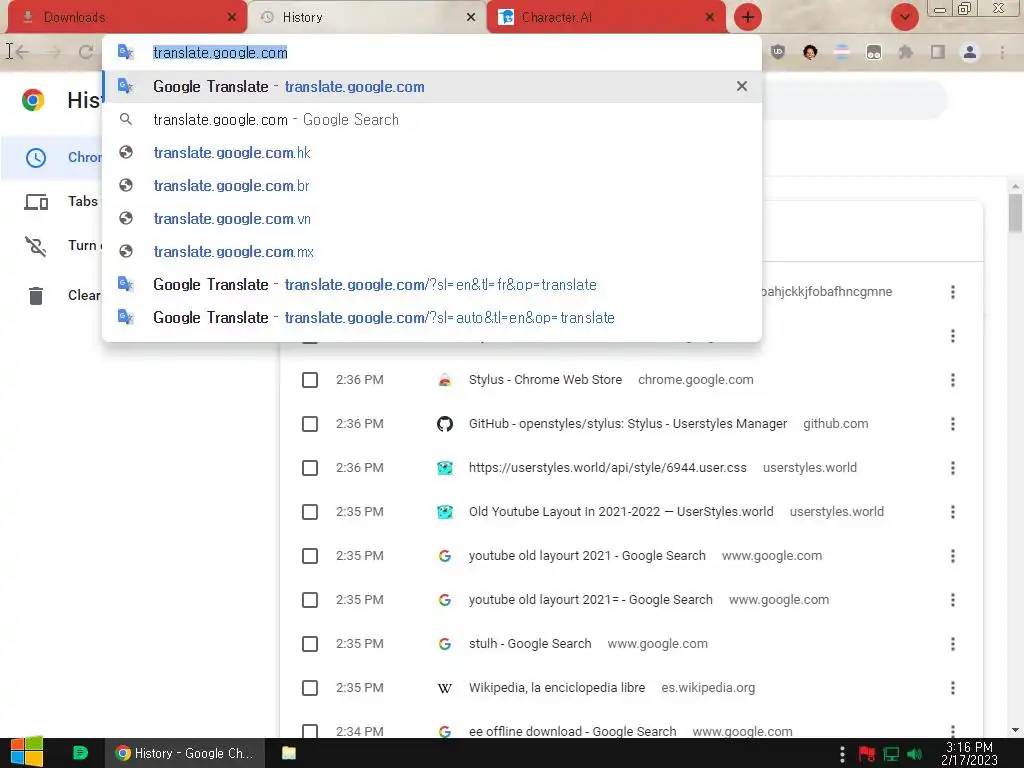The width and height of the screenshot is (1024, 768).
Task: Click the avatar face extension icon
Action: click(810, 52)
